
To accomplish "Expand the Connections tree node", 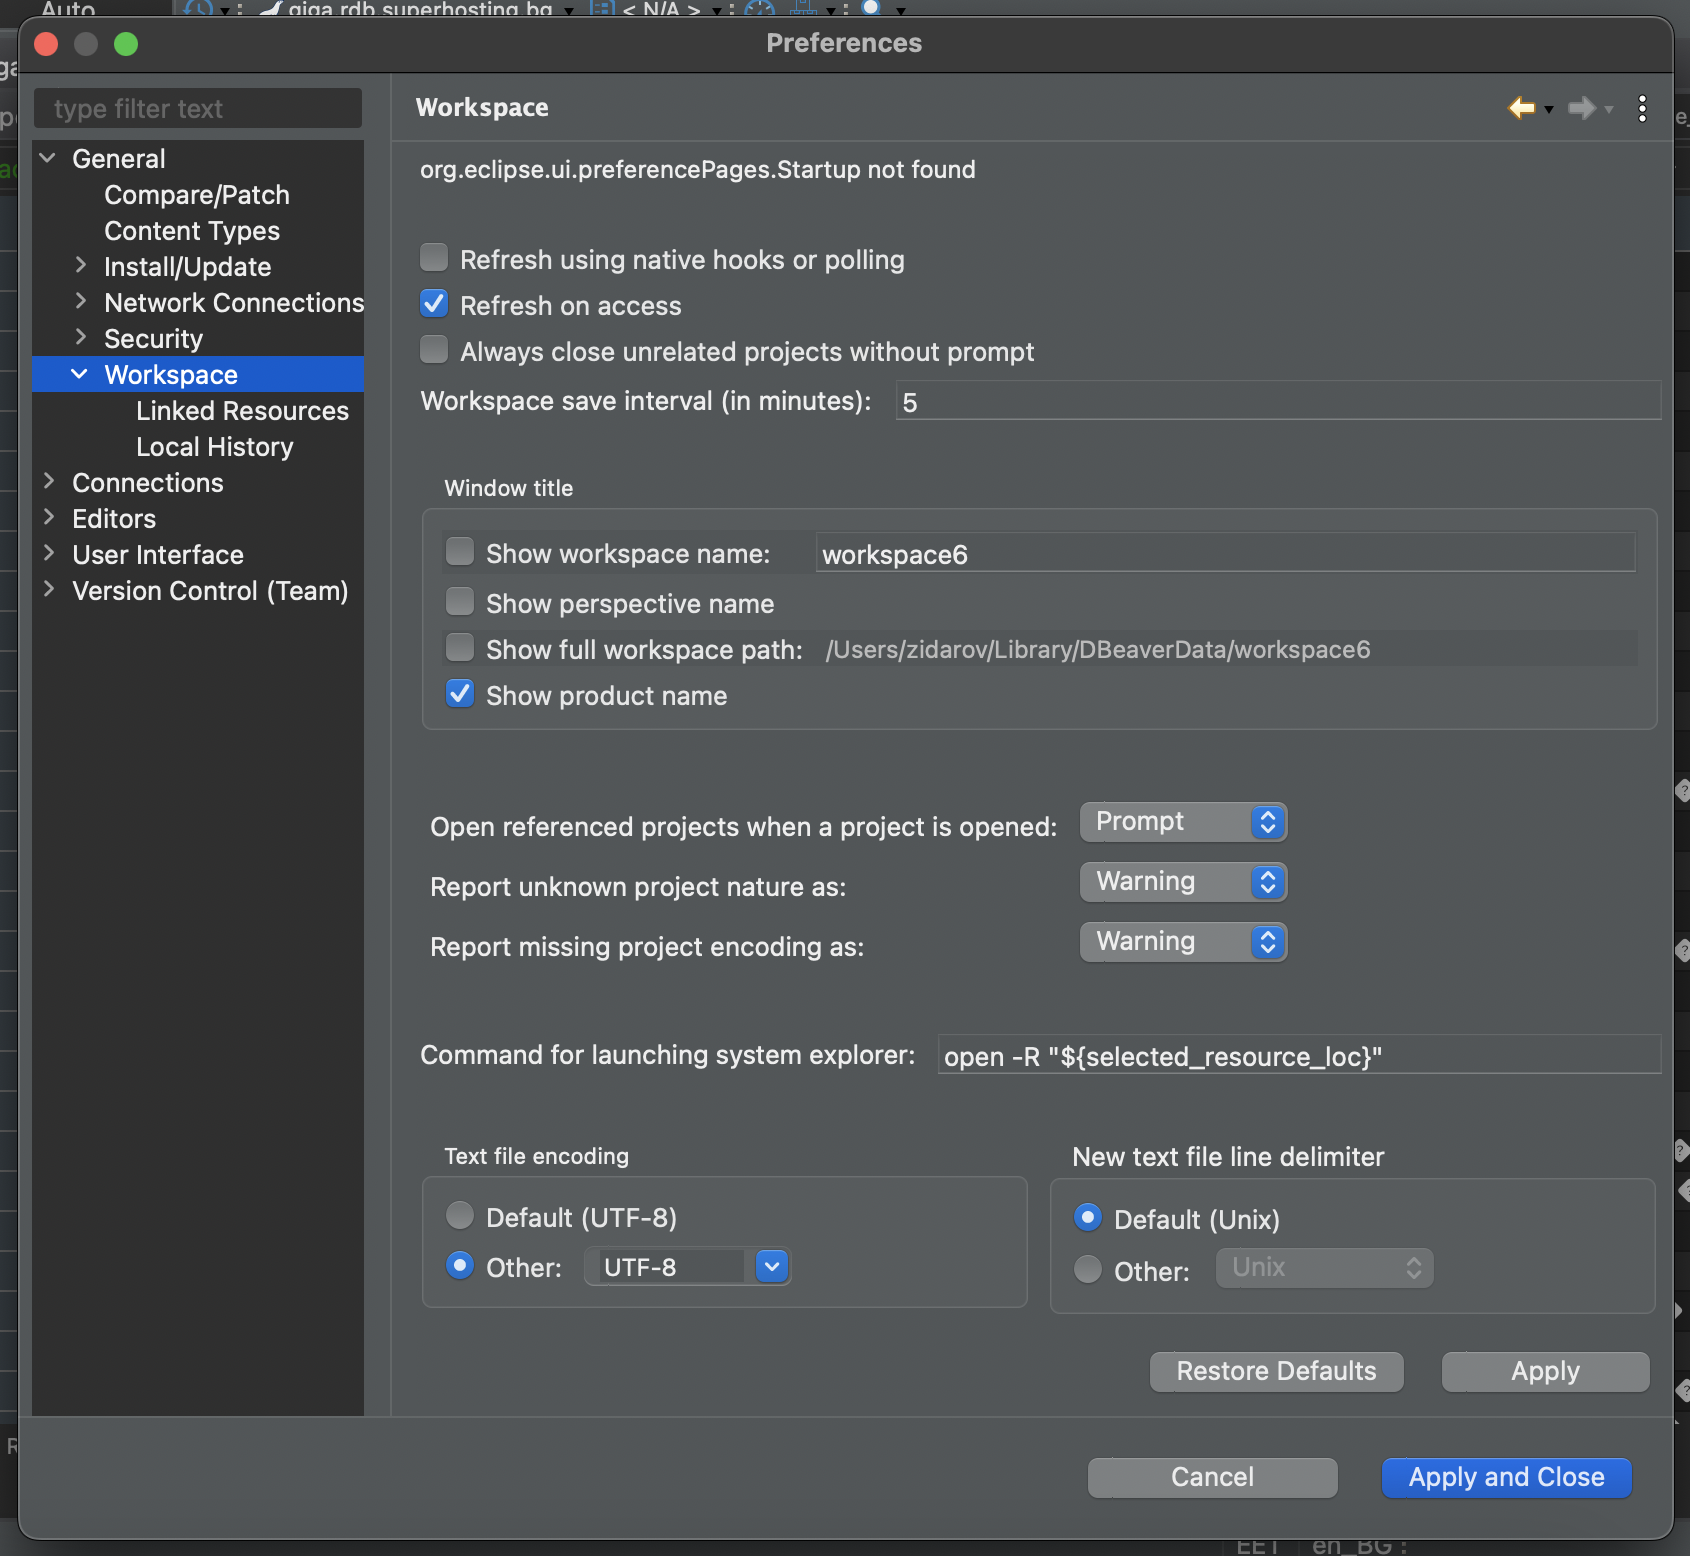I will click(x=48, y=482).
